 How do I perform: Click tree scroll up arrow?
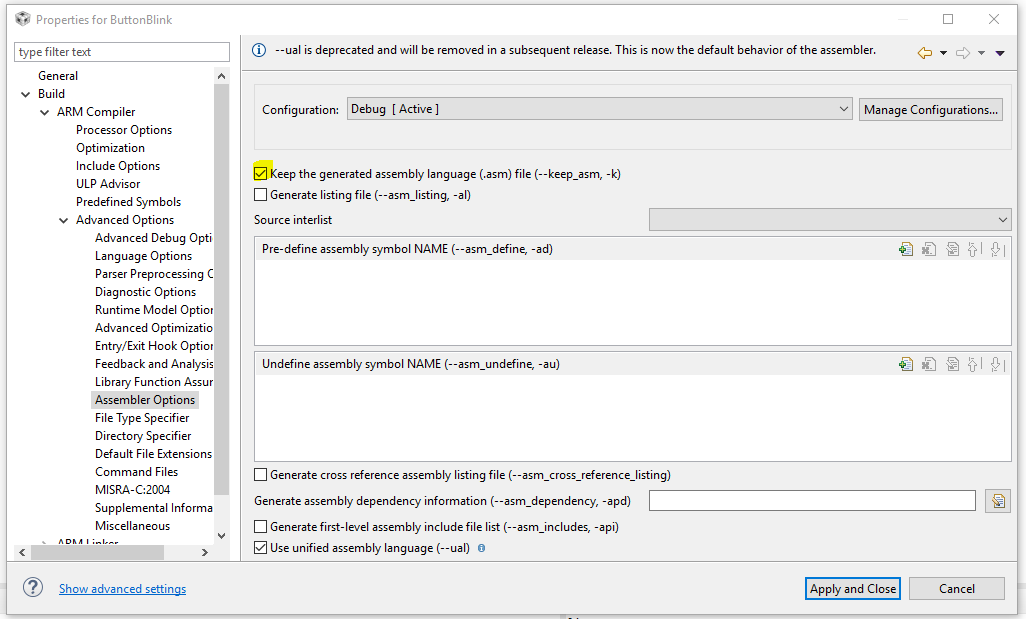point(221,77)
